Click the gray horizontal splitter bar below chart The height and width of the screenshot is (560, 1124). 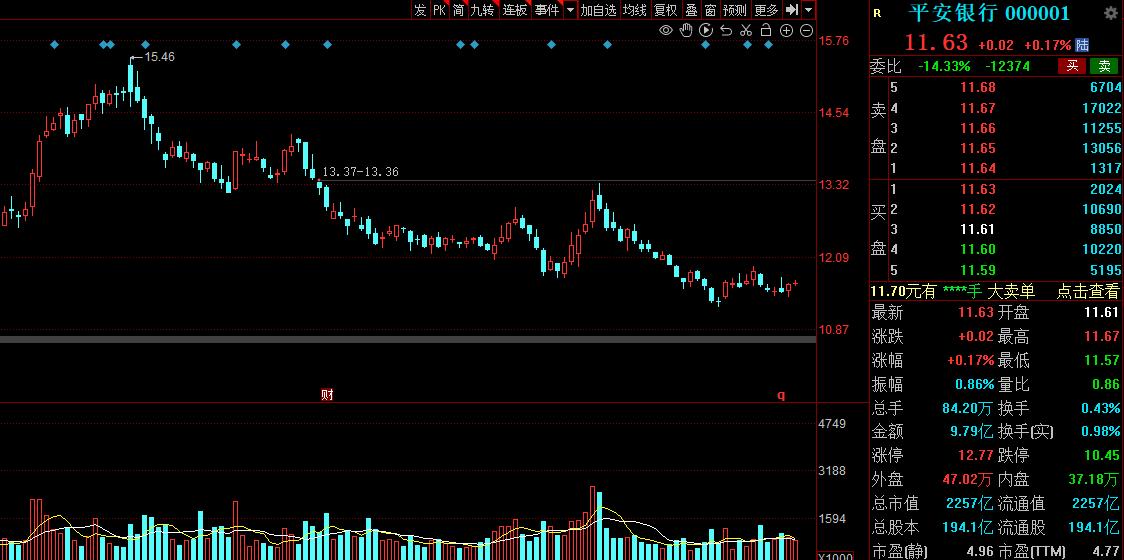408,339
